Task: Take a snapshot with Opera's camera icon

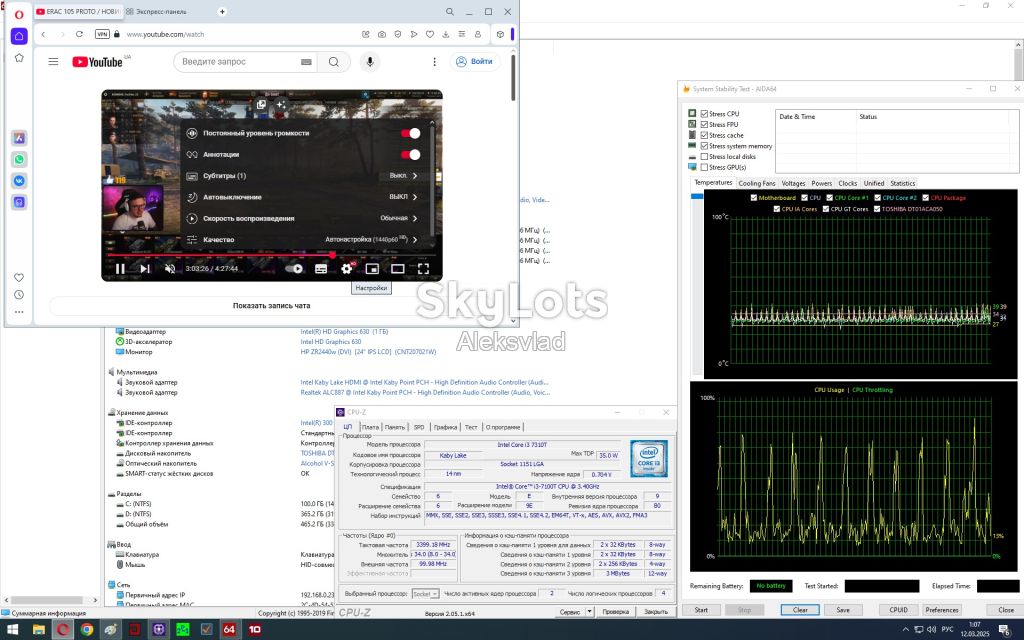Action: point(381,34)
